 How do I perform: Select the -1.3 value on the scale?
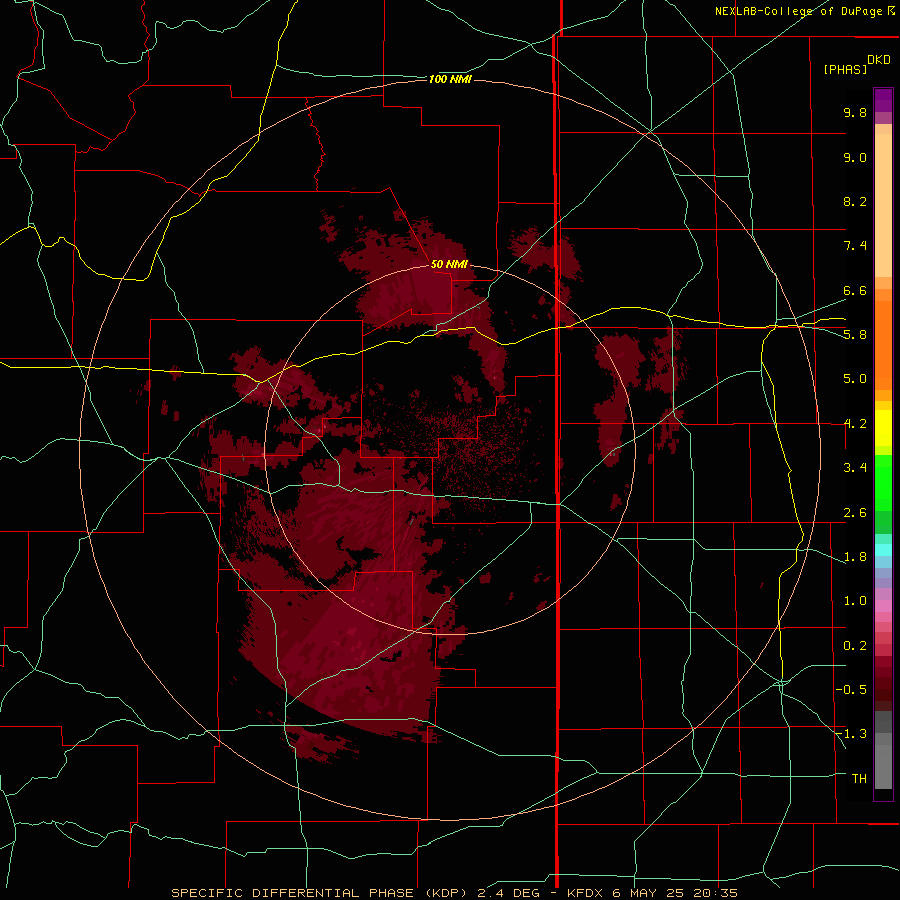coord(851,734)
